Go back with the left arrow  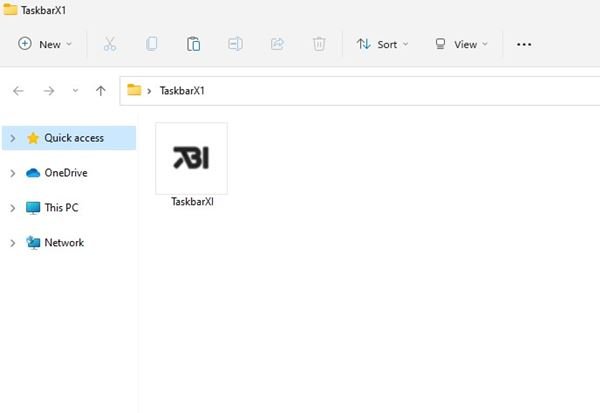click(x=18, y=91)
